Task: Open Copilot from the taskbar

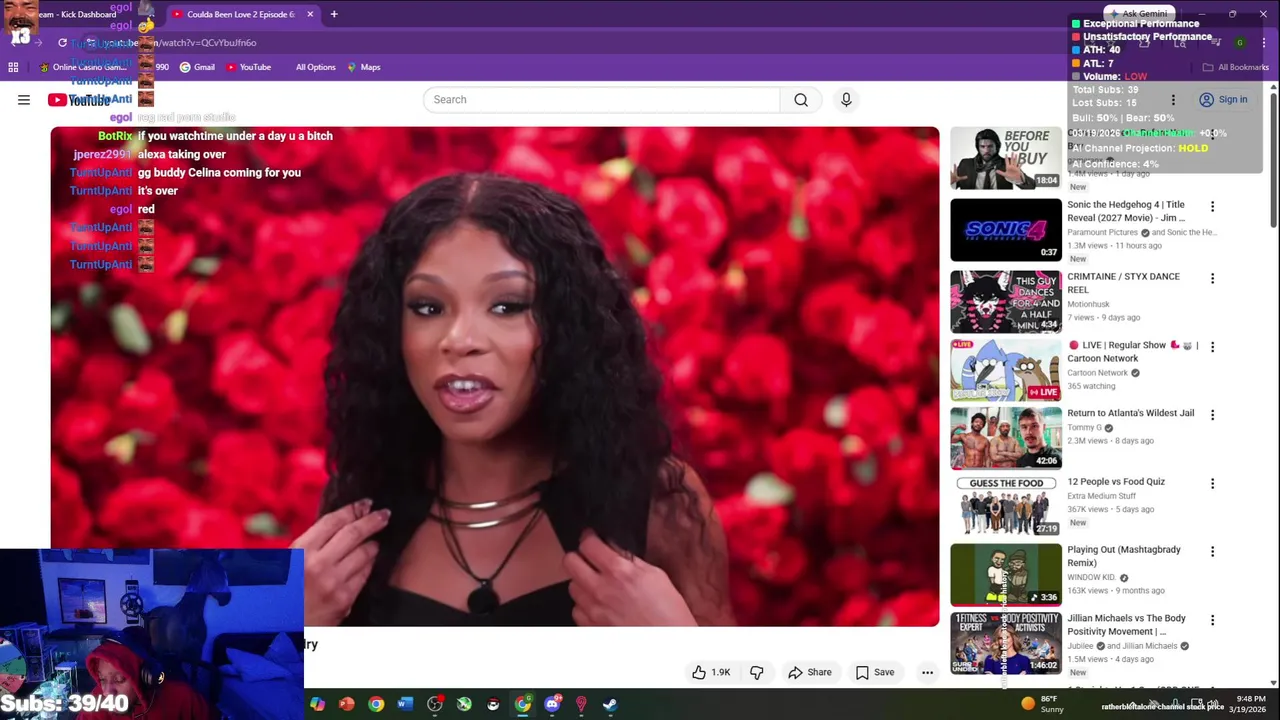Action: pos(317,704)
